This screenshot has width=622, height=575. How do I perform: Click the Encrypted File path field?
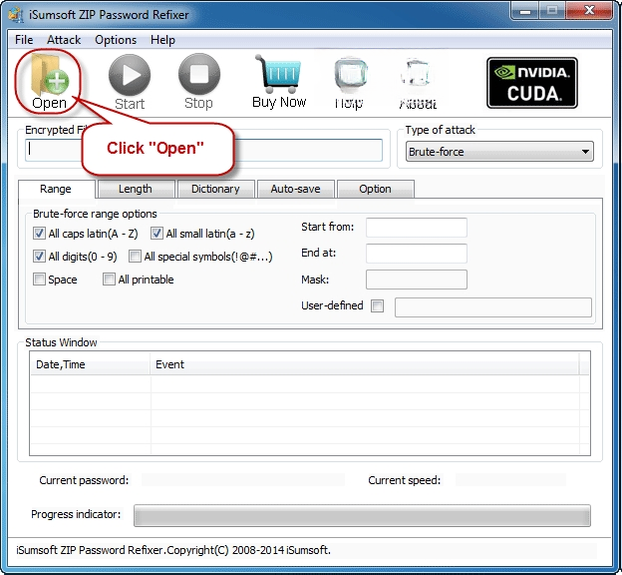pyautogui.click(x=203, y=150)
